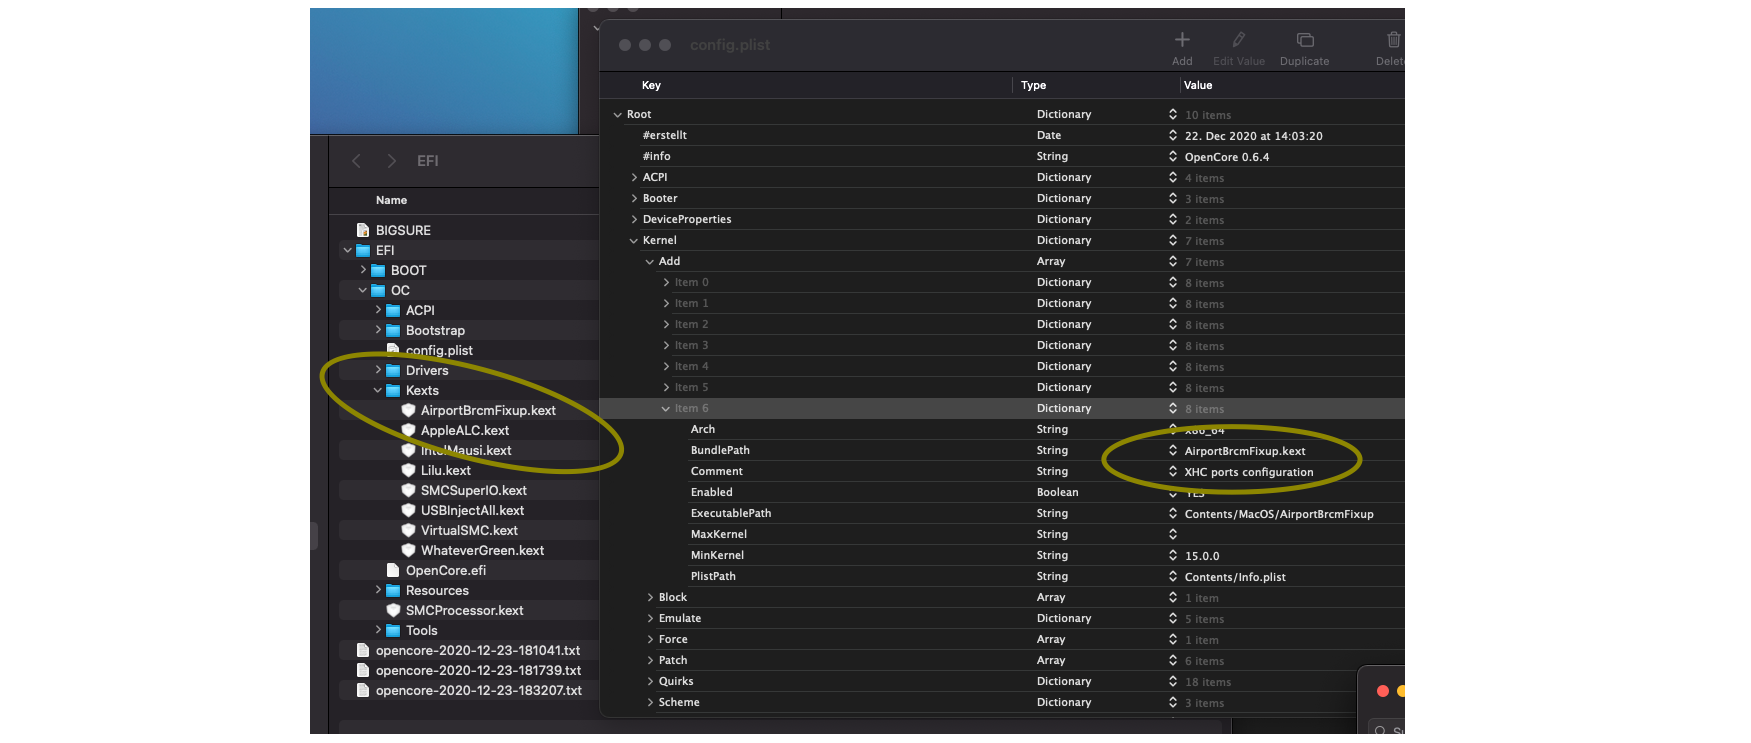Select the OpenCore.efi file in Finder
Image resolution: width=1751 pixels, height=743 pixels.
445,570
